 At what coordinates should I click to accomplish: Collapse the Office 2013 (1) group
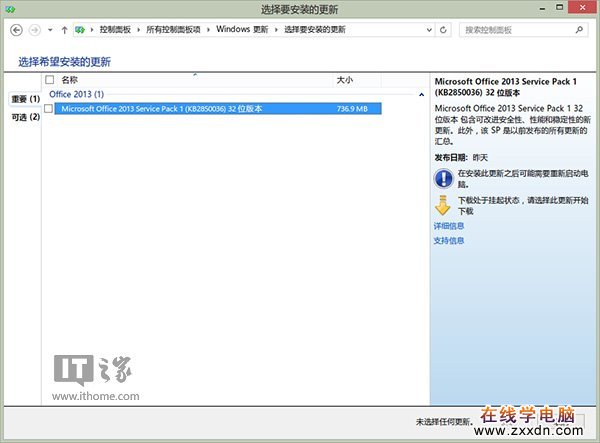tap(421, 94)
